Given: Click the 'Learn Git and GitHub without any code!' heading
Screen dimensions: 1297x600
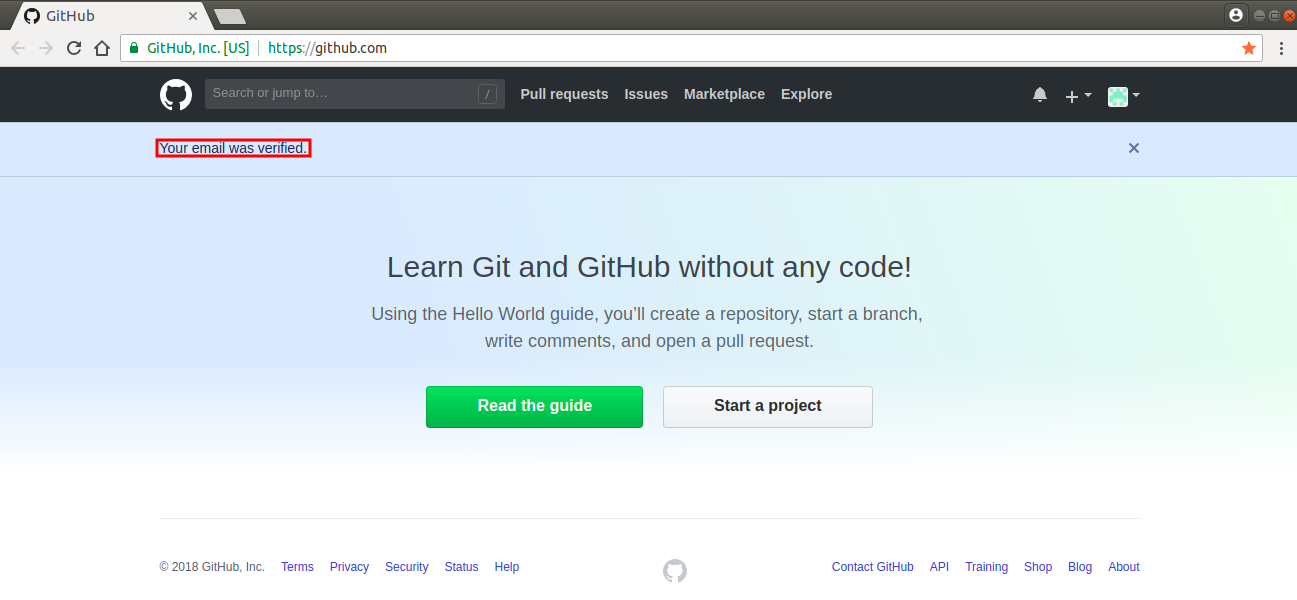Looking at the screenshot, I should (649, 267).
